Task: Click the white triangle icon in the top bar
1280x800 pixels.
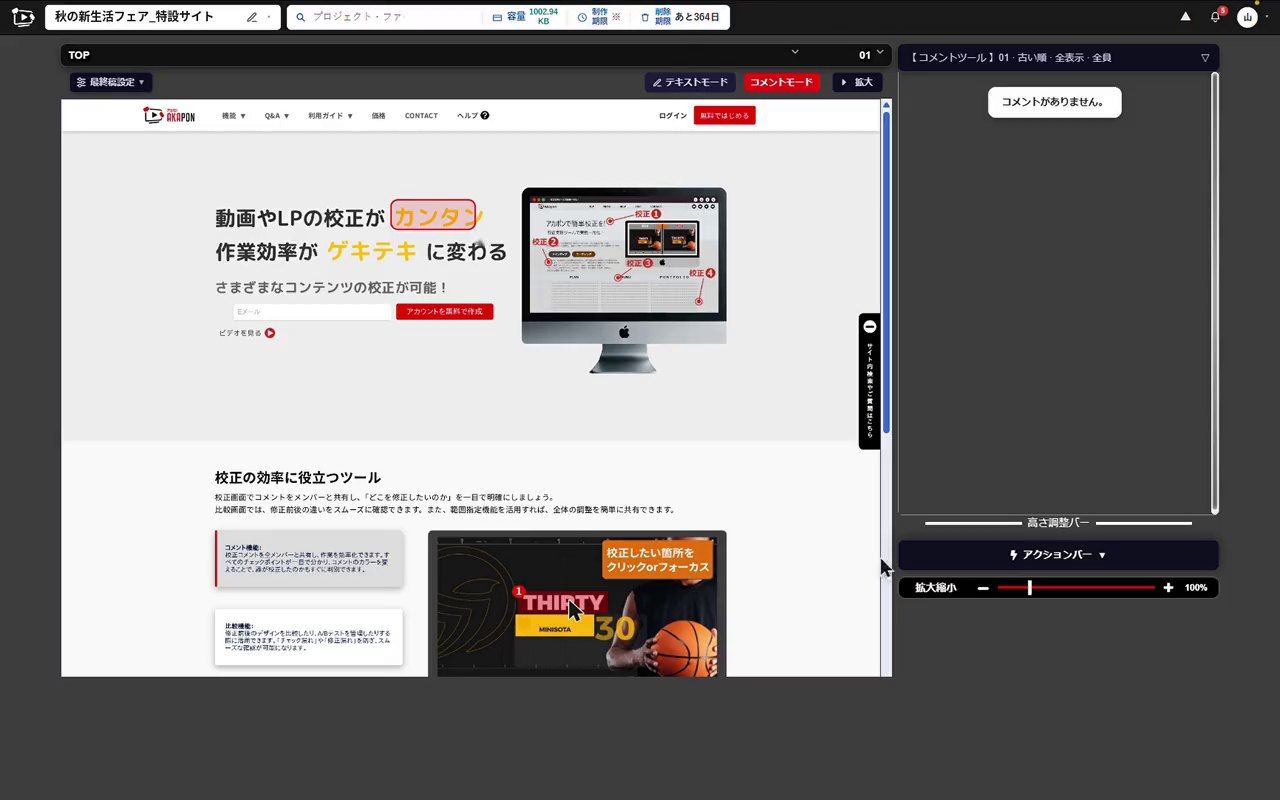Action: click(x=1185, y=16)
